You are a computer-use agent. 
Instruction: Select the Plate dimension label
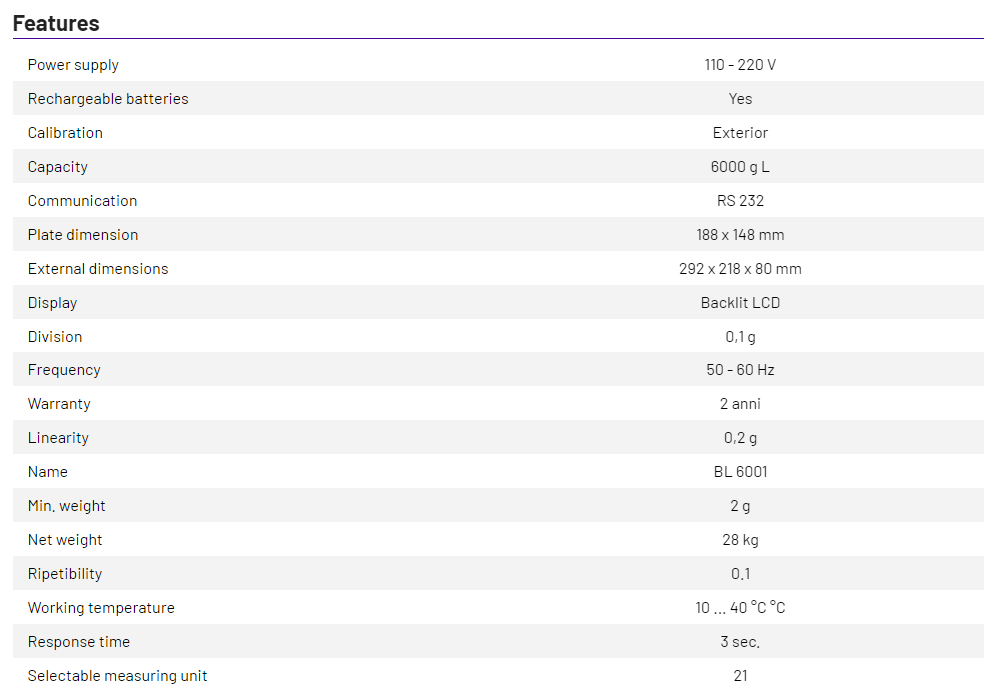click(x=83, y=235)
